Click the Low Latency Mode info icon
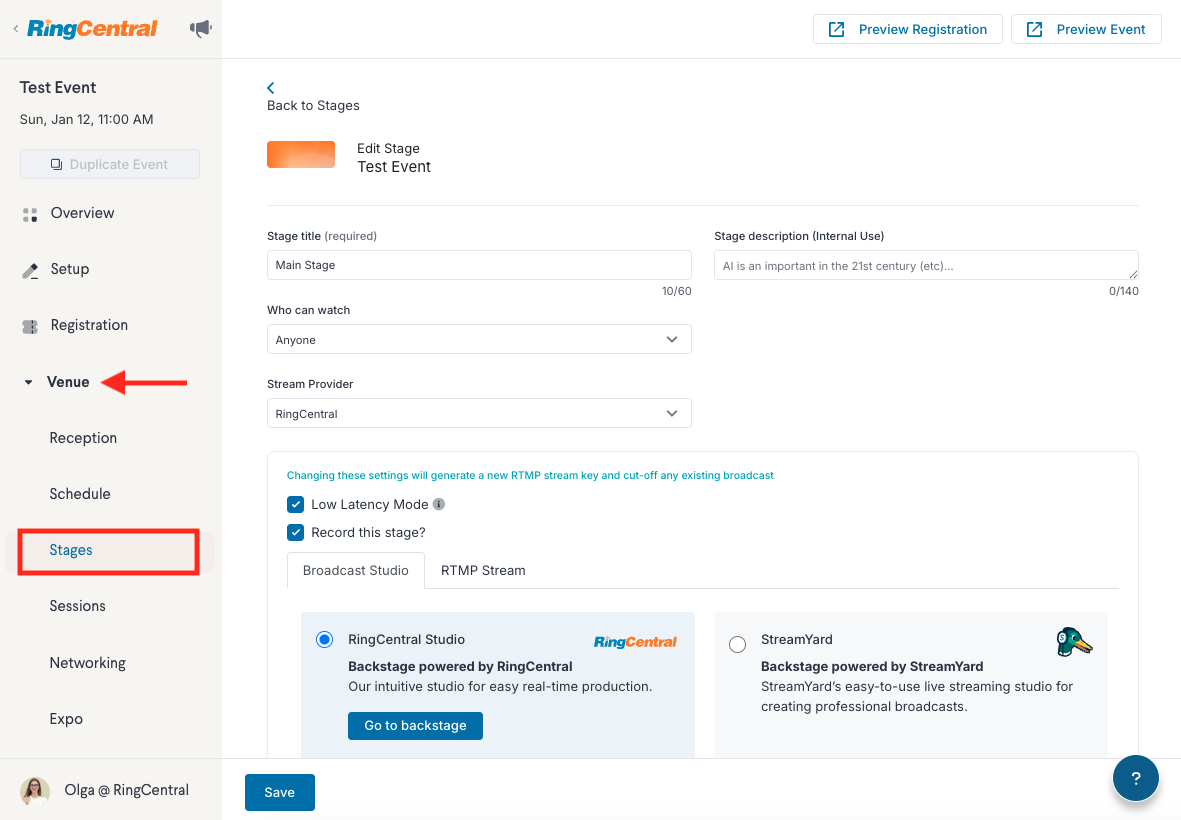This screenshot has width=1181, height=820. pos(439,504)
